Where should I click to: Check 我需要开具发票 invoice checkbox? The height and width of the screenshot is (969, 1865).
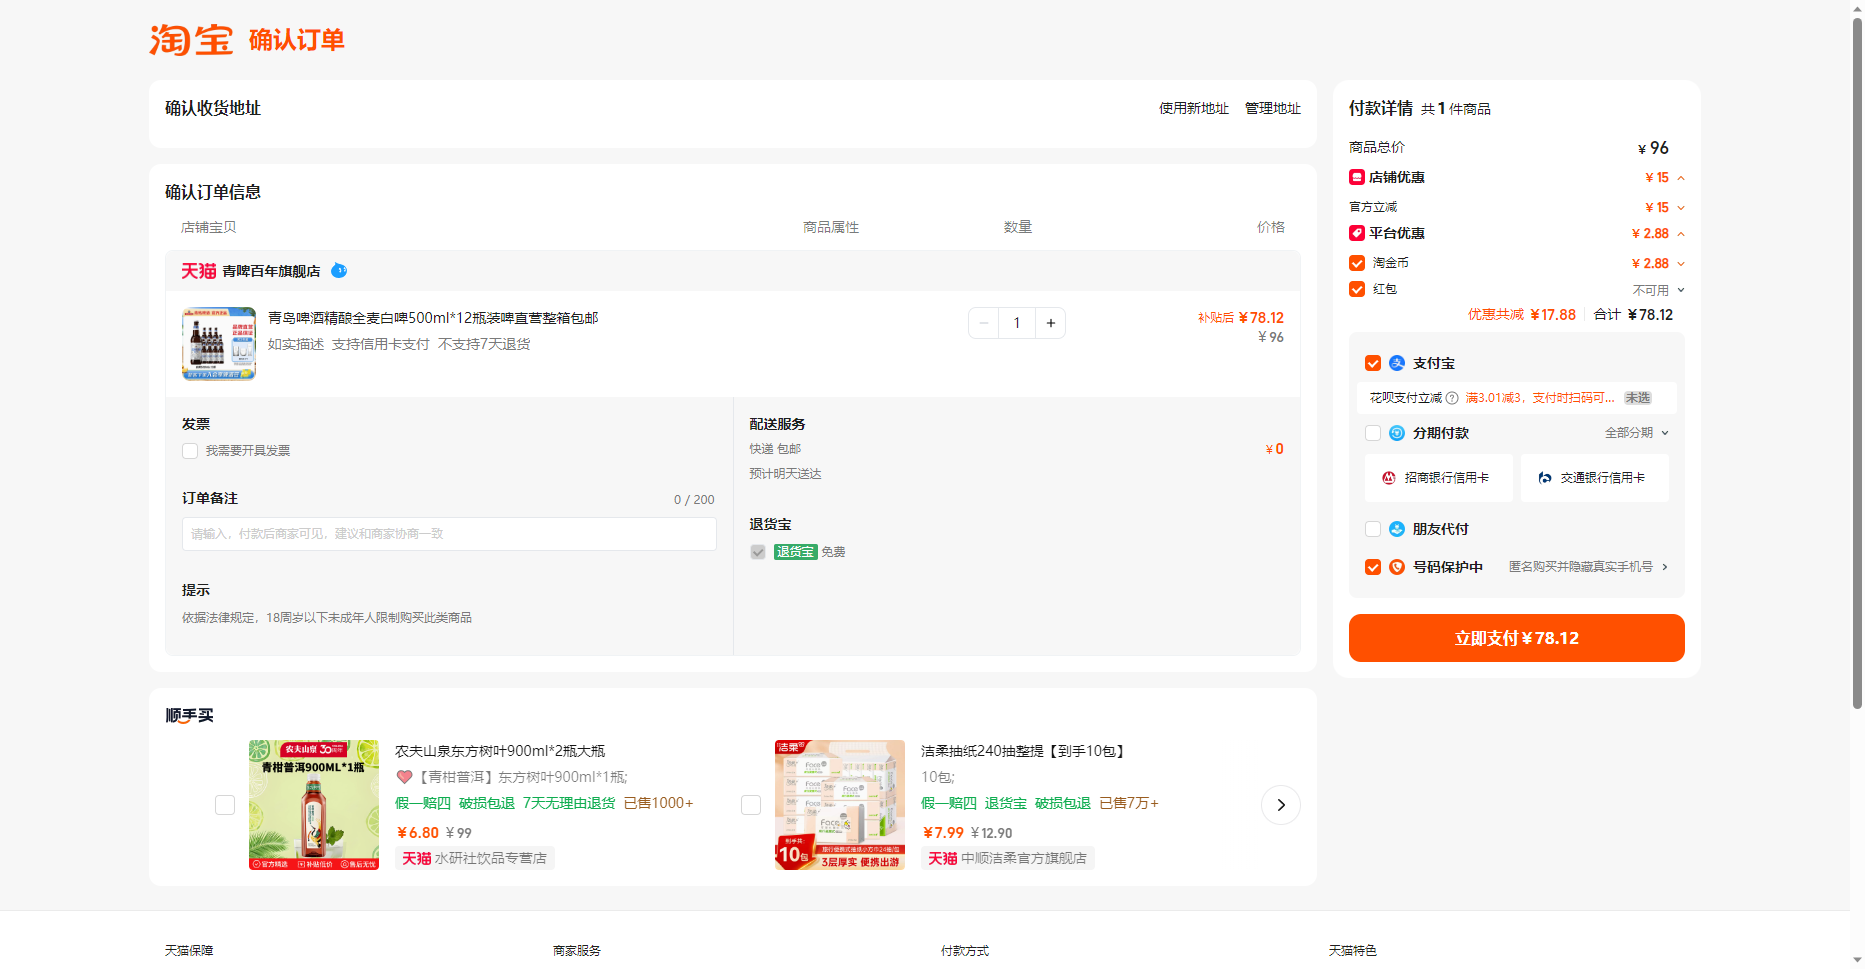190,451
